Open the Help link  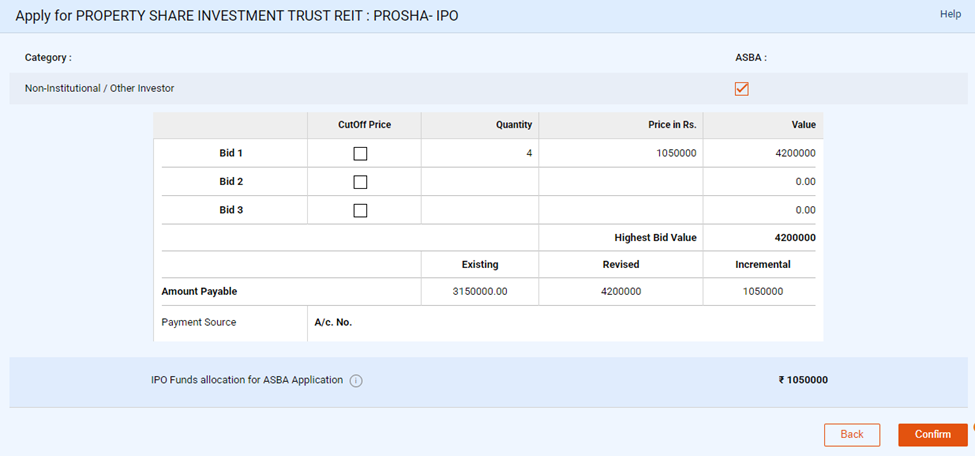coord(950,14)
